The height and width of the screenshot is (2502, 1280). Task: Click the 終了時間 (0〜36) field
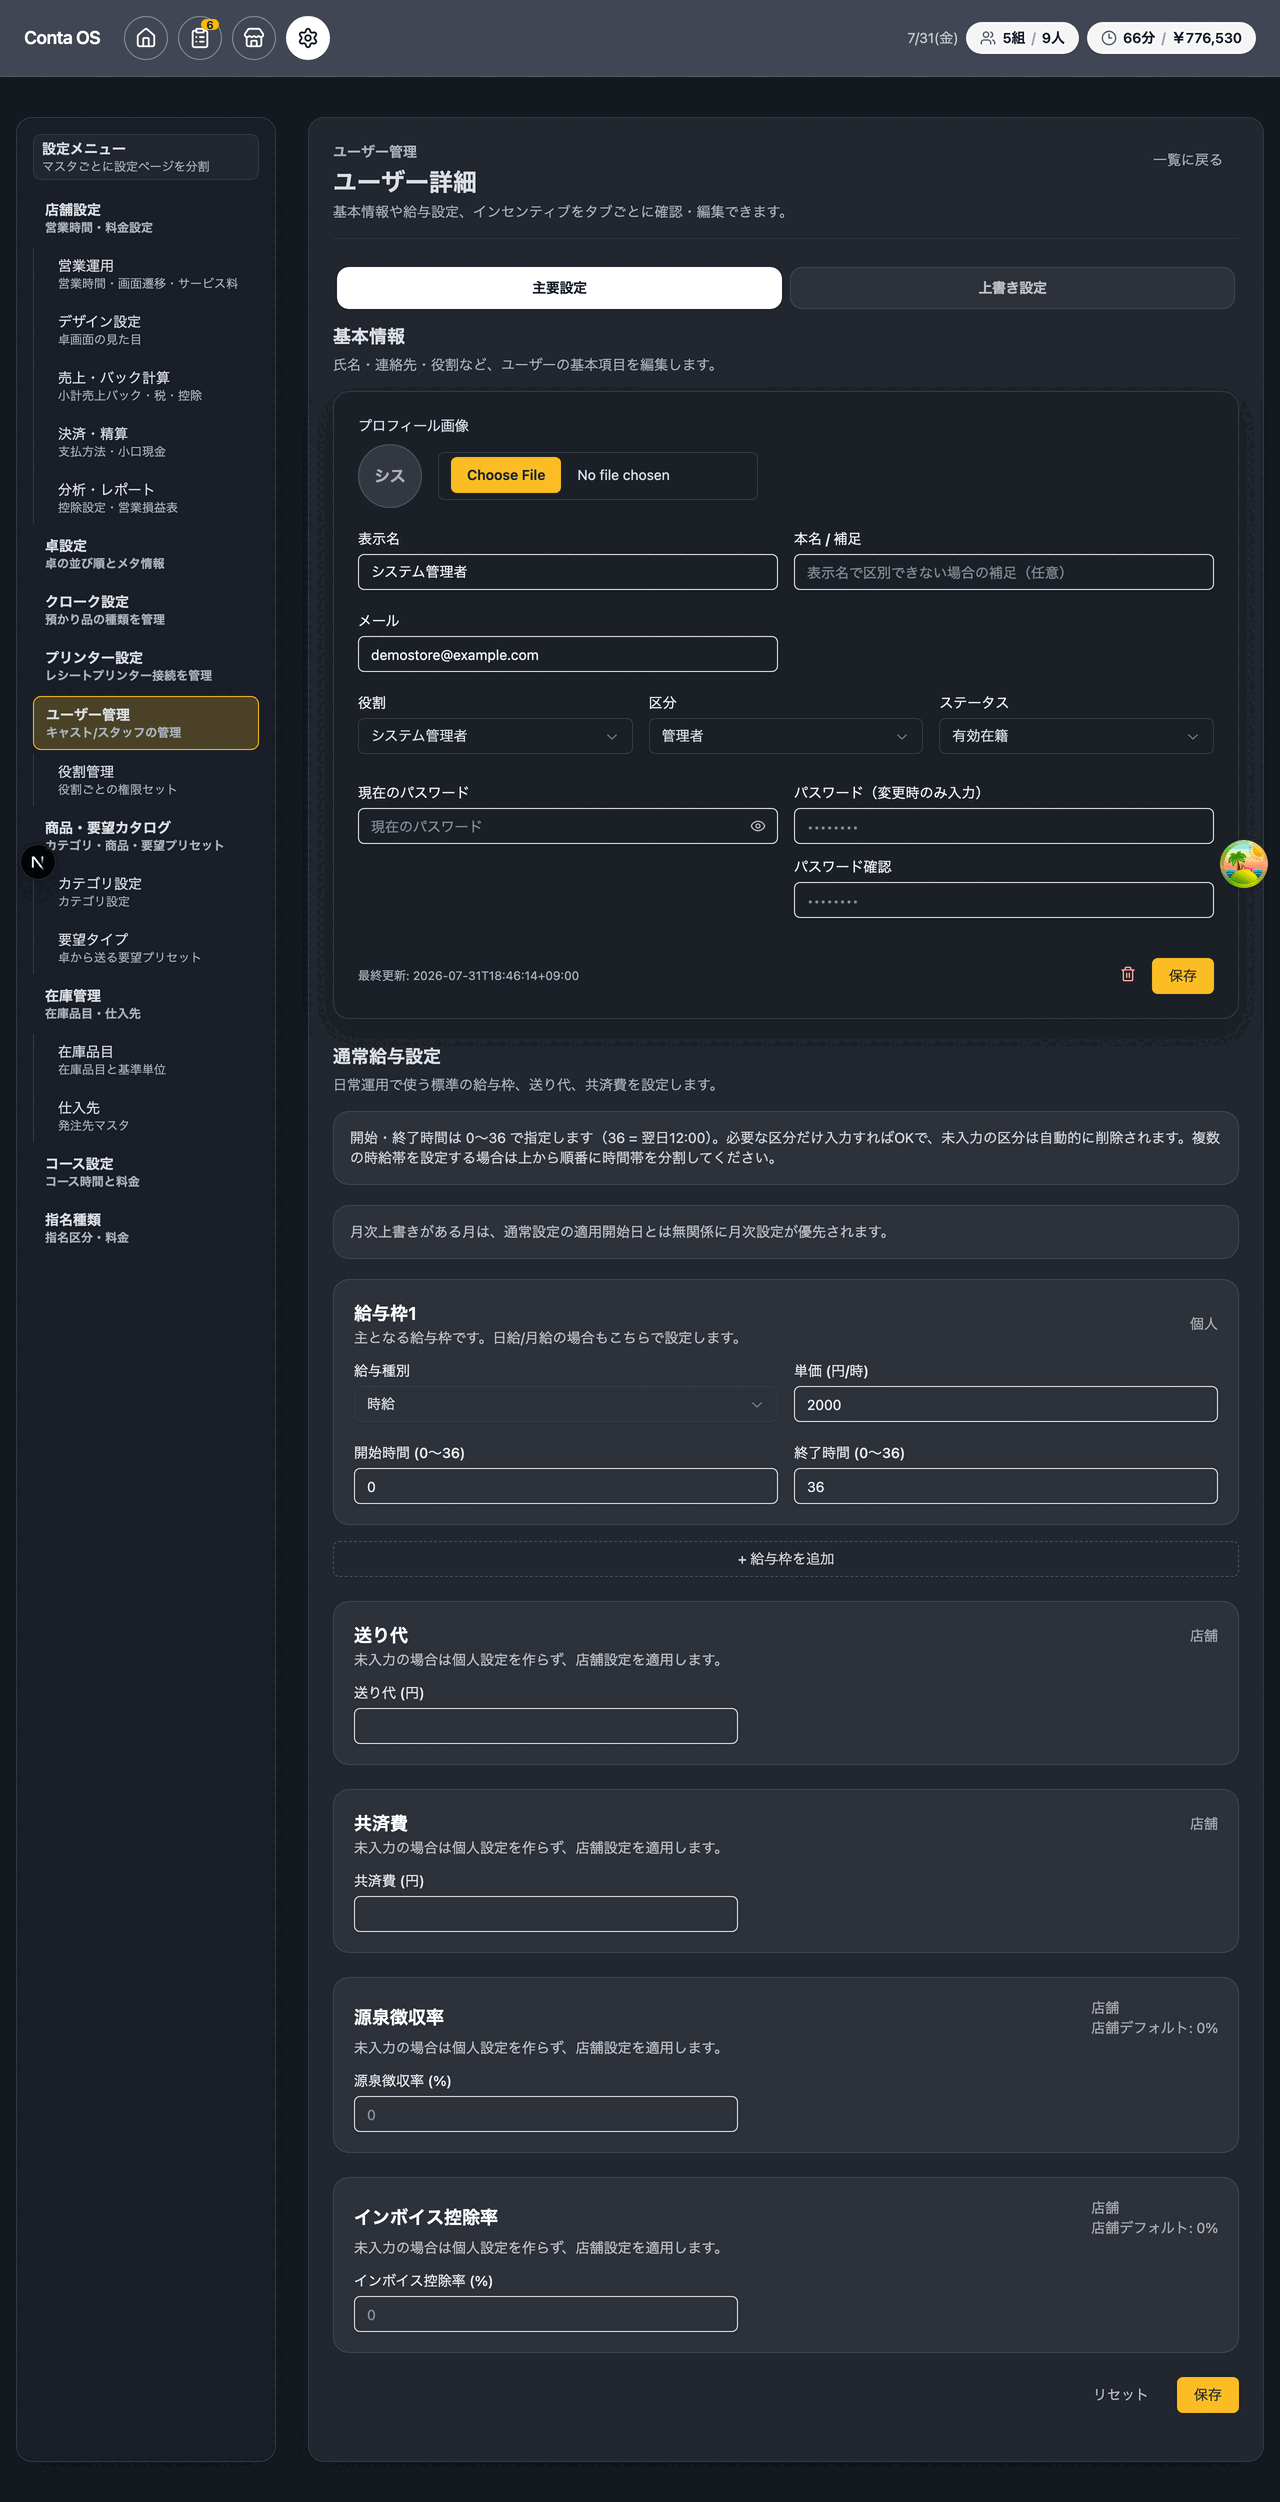(x=1006, y=1486)
